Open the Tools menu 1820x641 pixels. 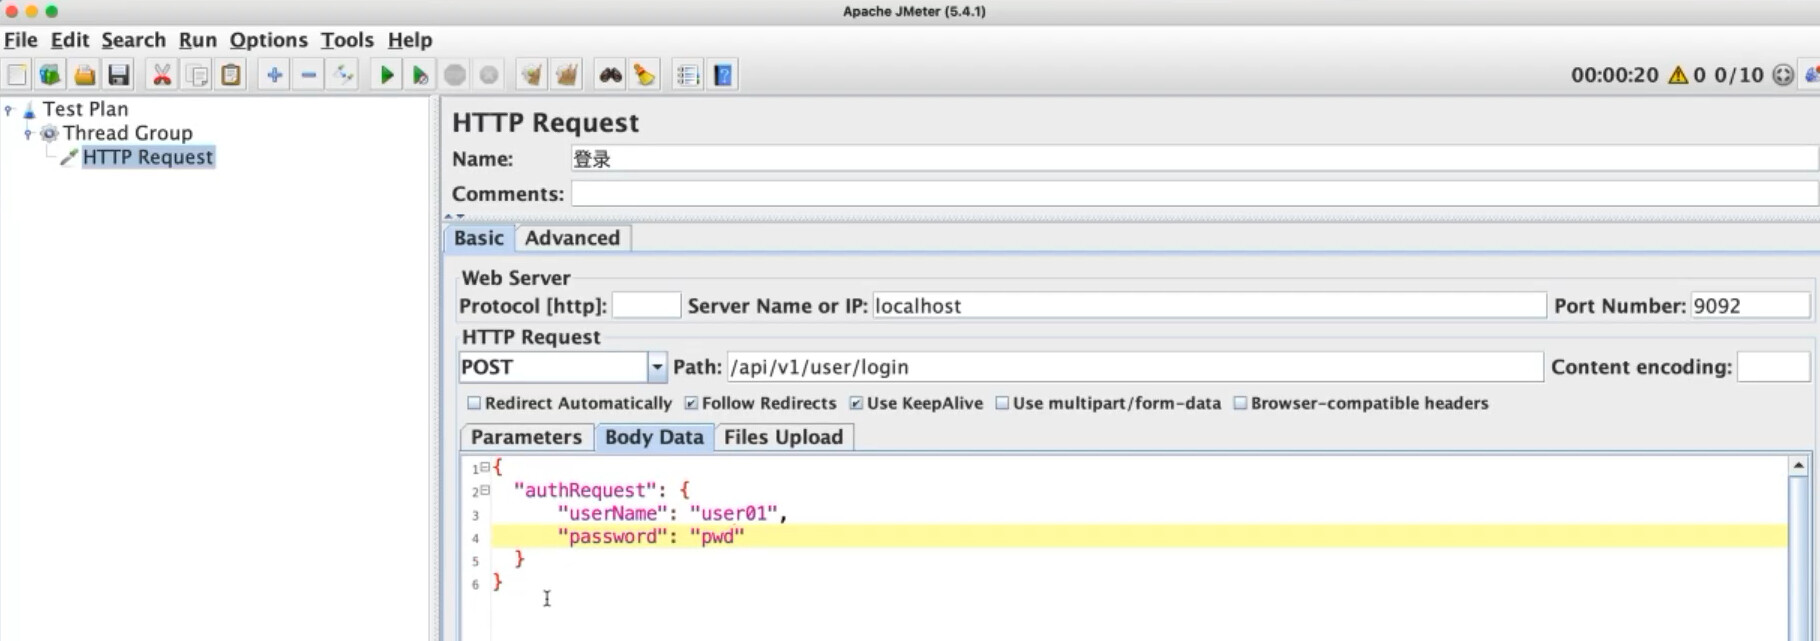tap(347, 40)
